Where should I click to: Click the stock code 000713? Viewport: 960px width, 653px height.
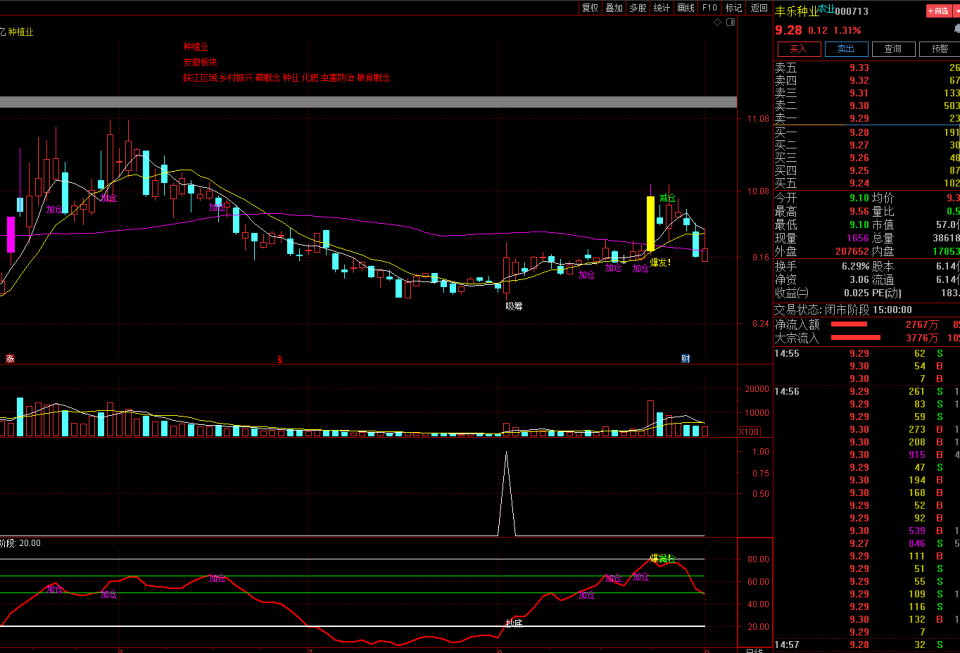pos(852,11)
